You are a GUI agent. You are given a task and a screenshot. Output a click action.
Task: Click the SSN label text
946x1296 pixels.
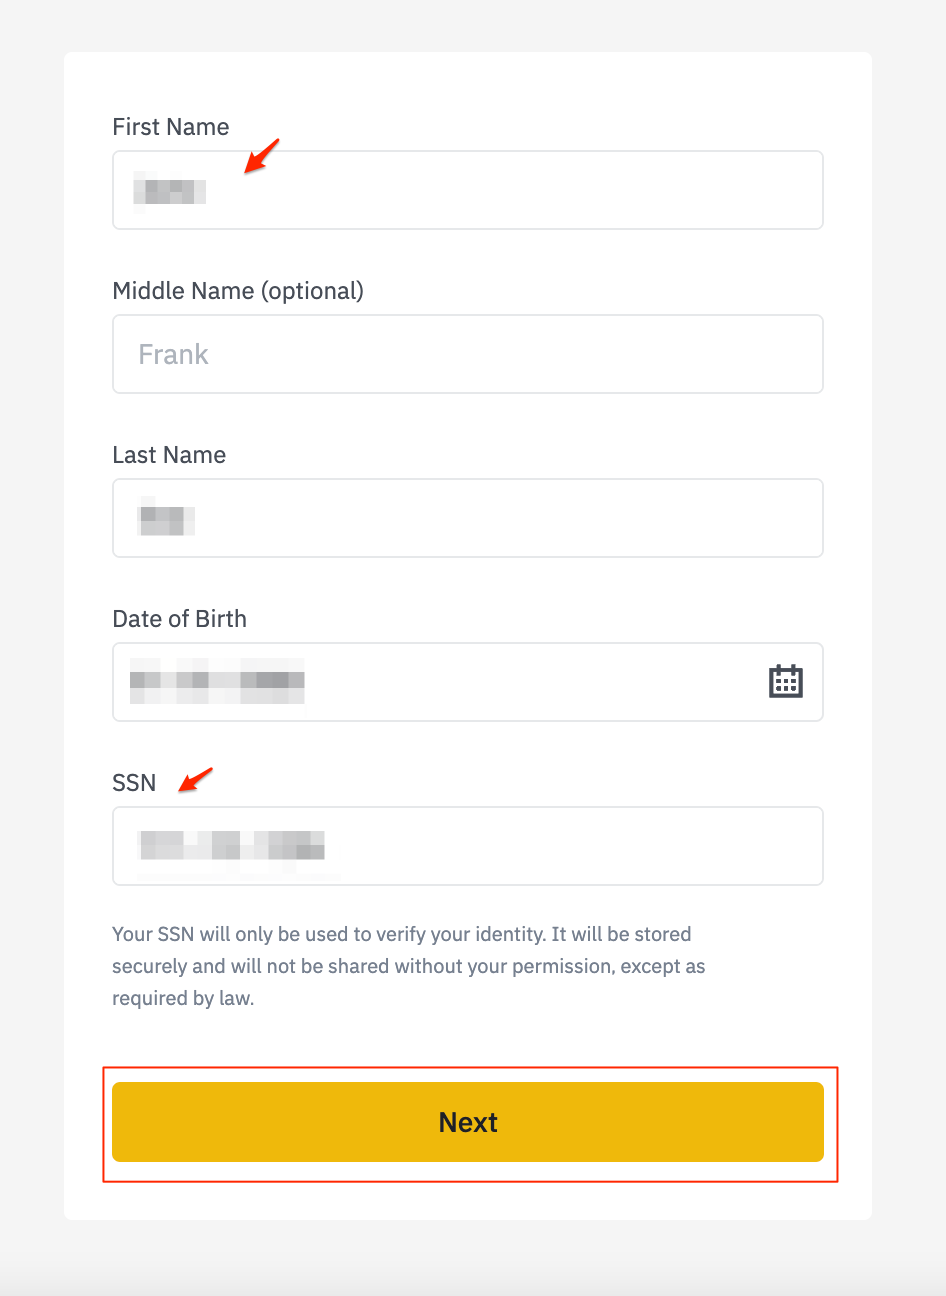click(134, 783)
